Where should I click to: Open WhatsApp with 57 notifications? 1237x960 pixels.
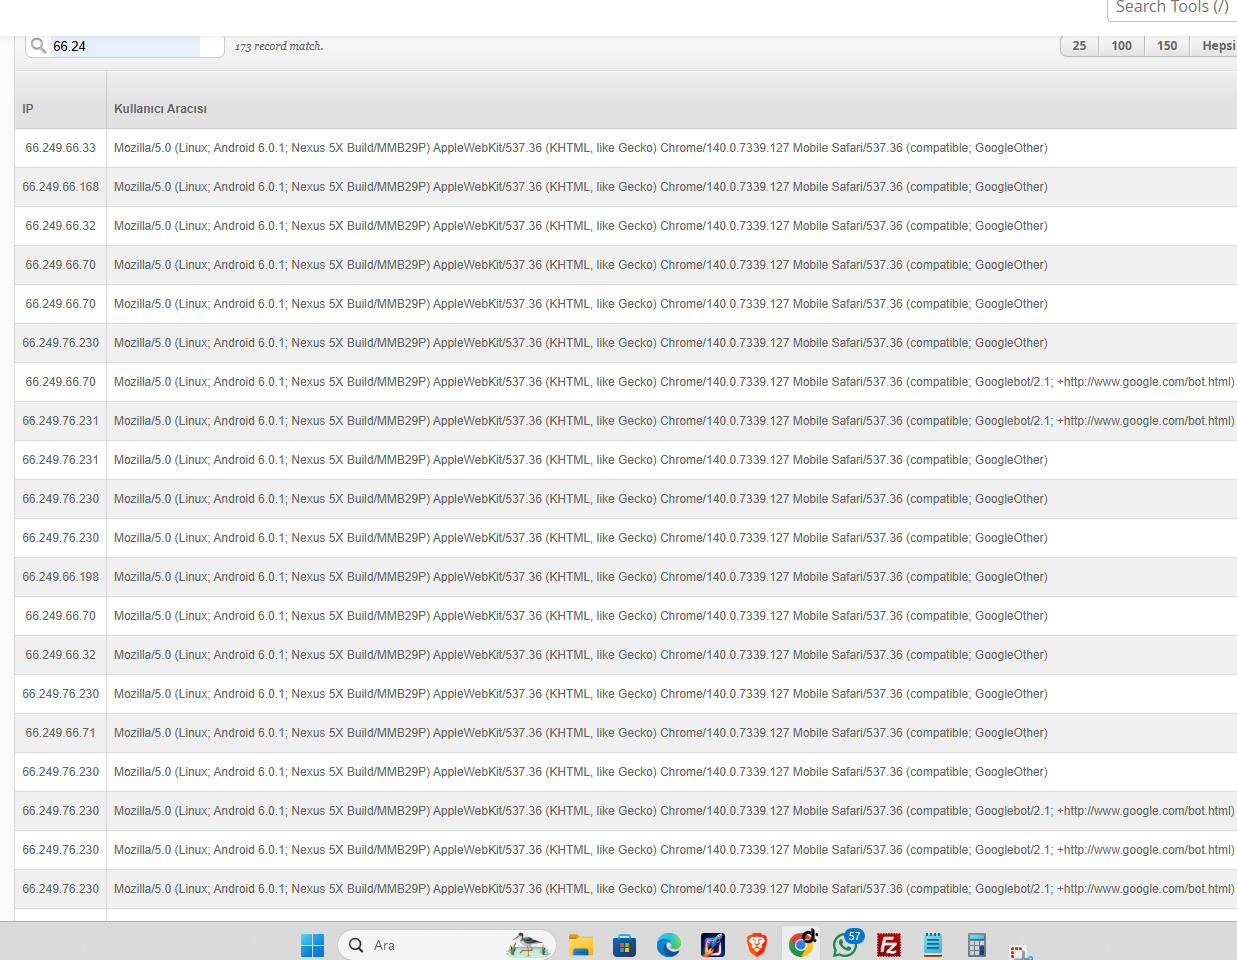pos(846,945)
